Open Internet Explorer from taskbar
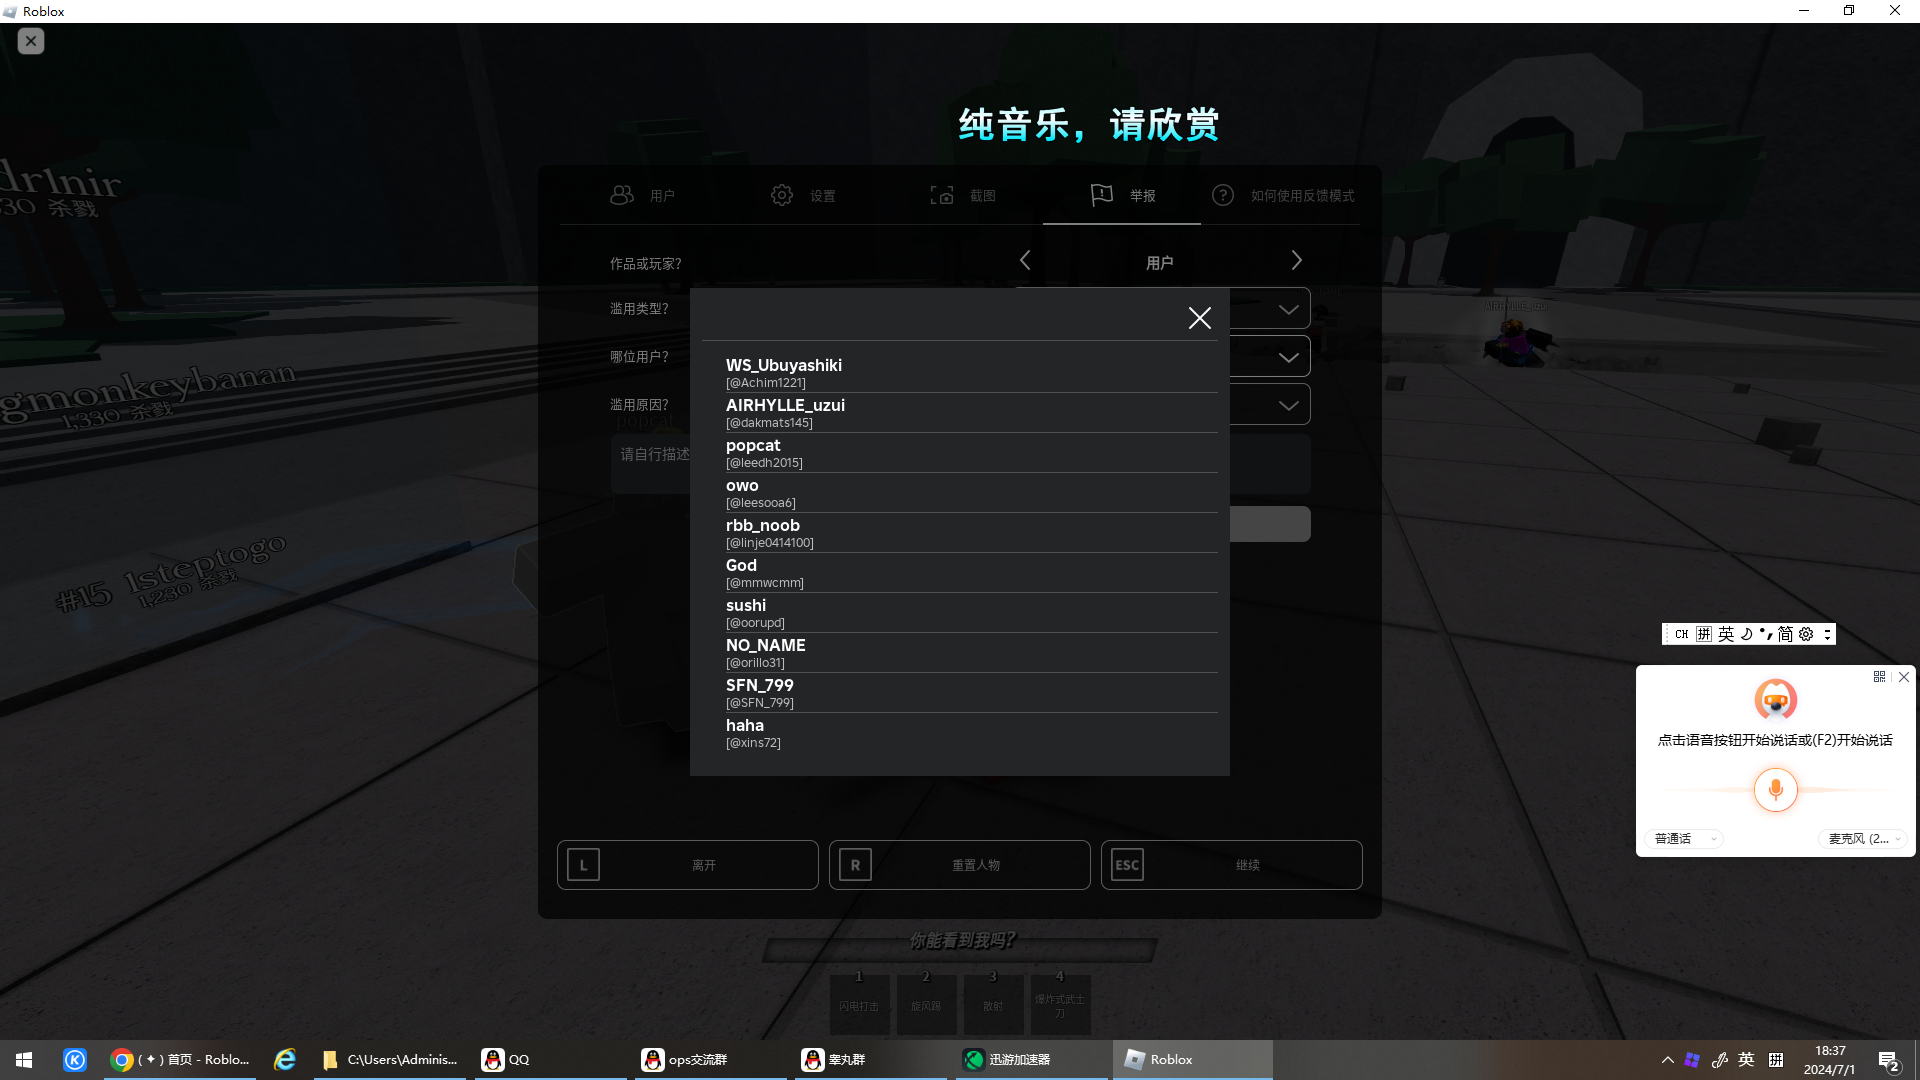 [x=285, y=1060]
